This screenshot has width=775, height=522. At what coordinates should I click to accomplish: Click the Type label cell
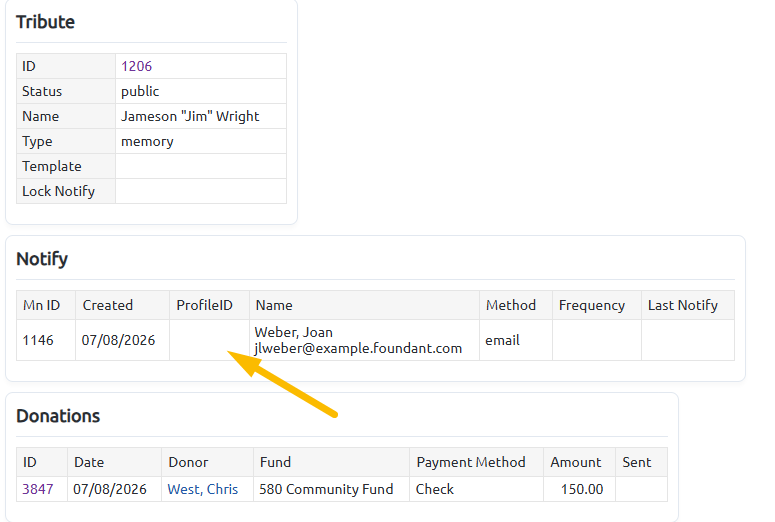pos(66,141)
